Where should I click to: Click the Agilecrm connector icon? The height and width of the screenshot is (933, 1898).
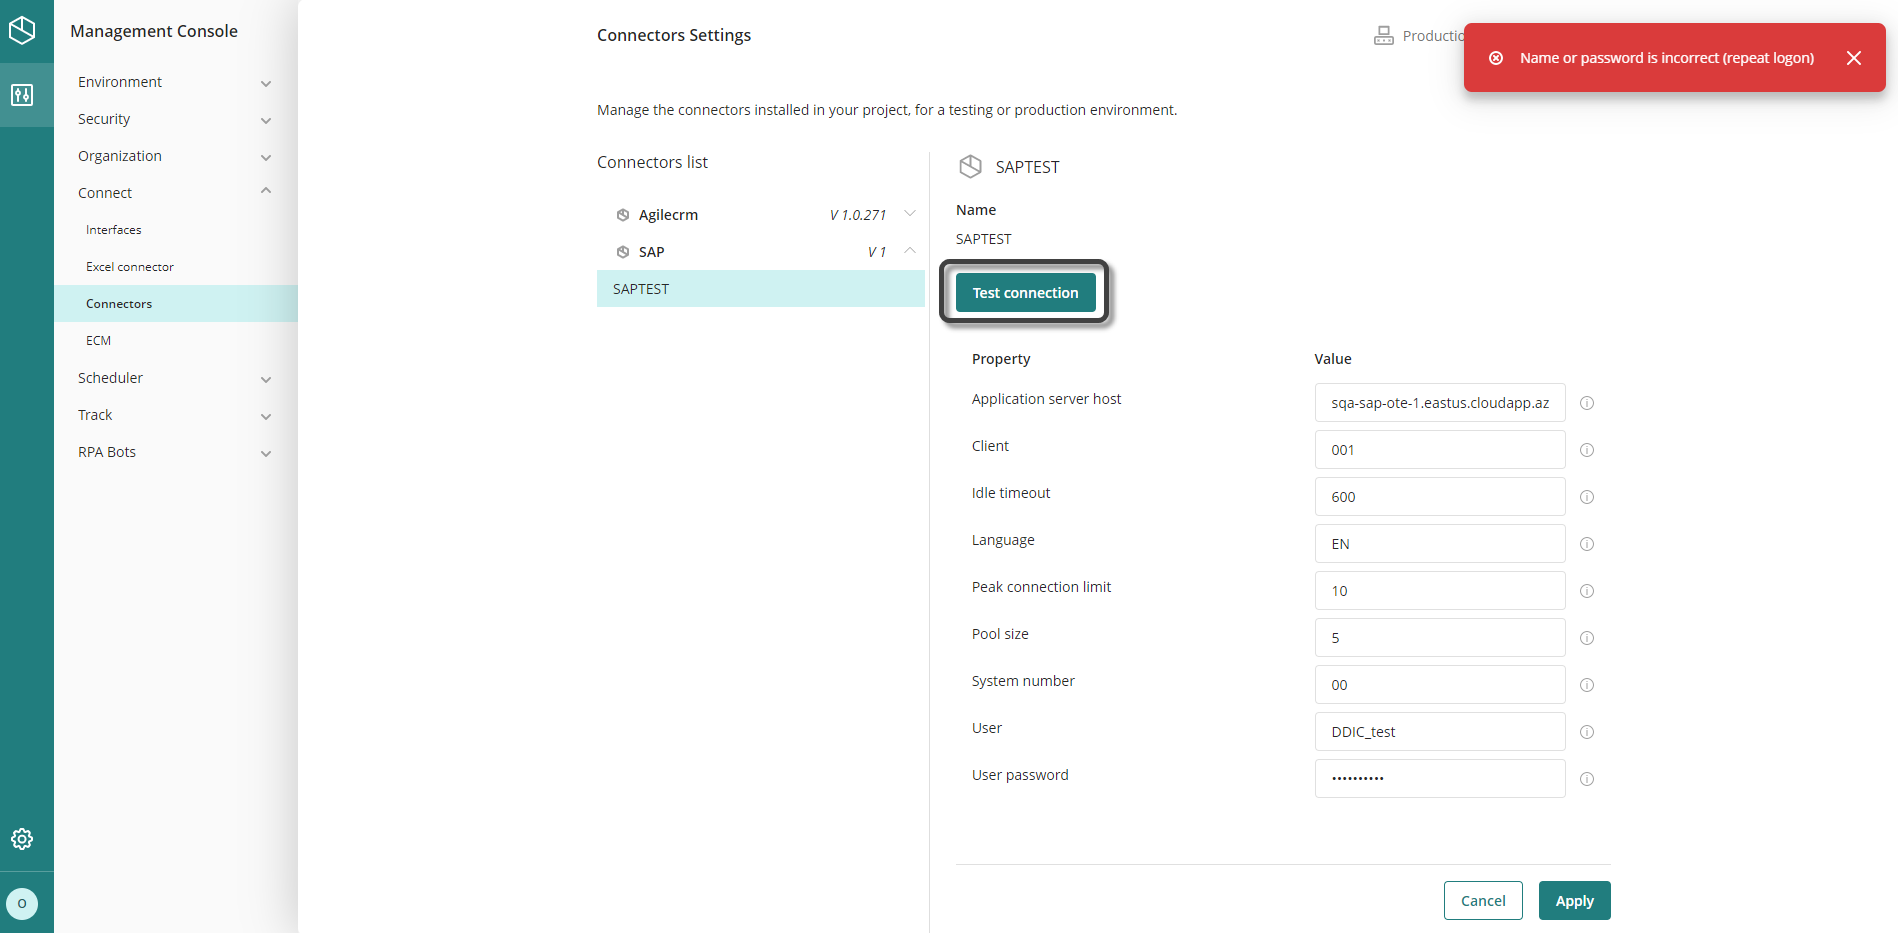point(623,215)
